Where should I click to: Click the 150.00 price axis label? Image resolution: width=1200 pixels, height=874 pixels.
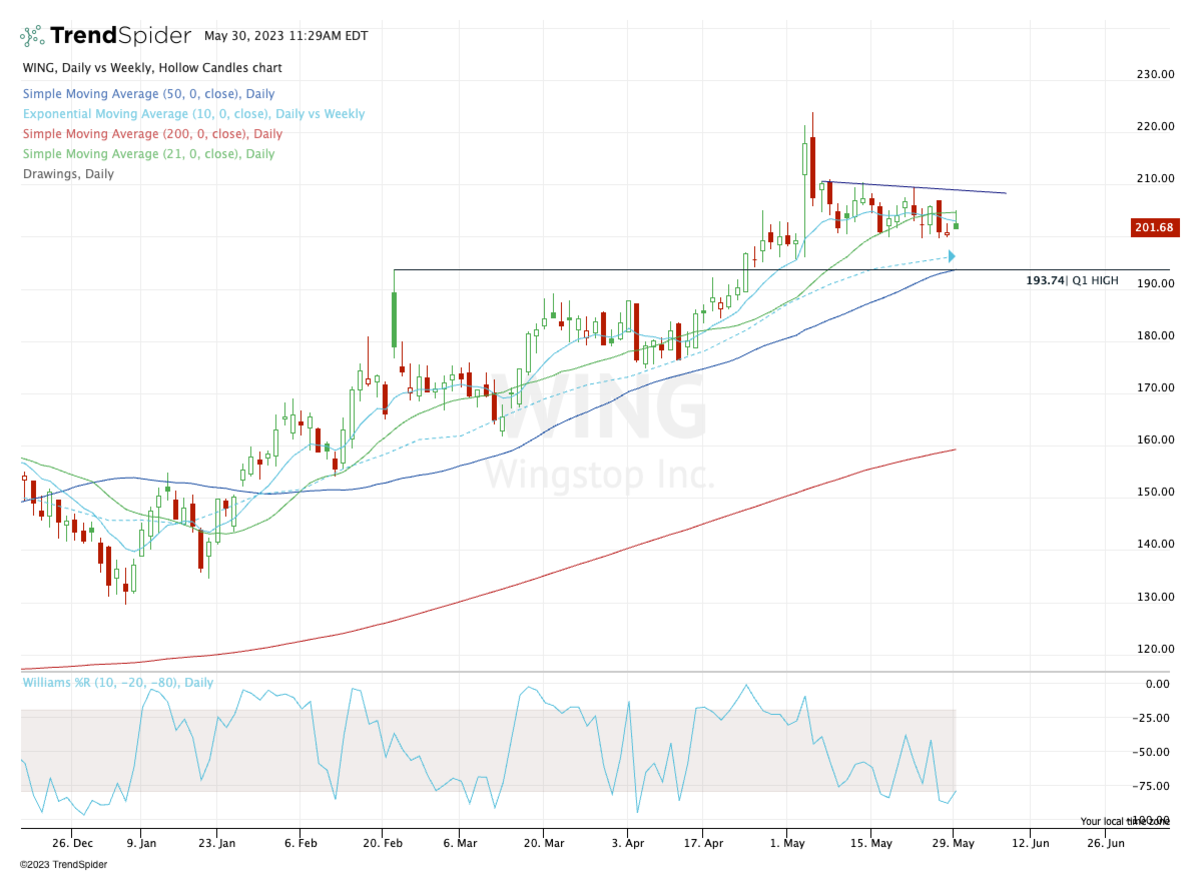click(x=1154, y=492)
